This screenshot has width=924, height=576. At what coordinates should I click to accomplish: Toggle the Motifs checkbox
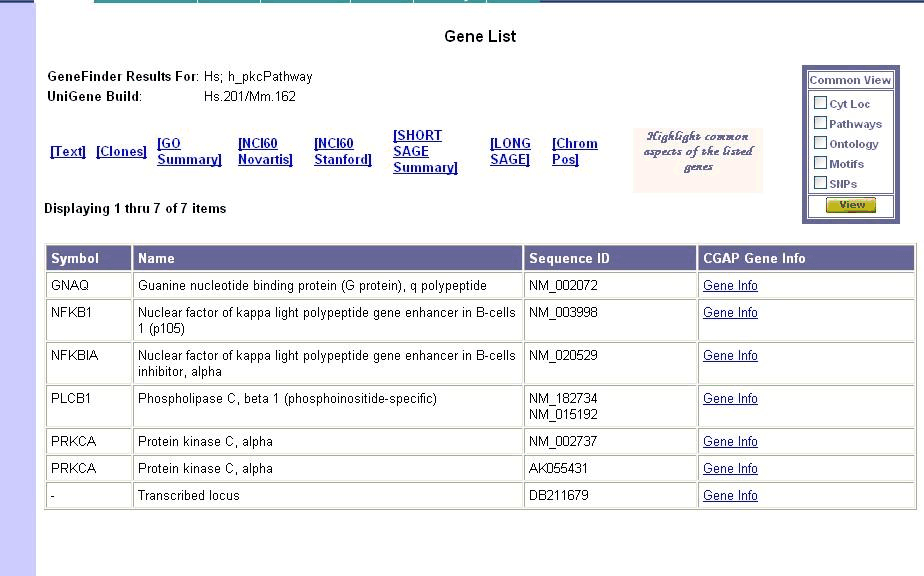(x=820, y=163)
